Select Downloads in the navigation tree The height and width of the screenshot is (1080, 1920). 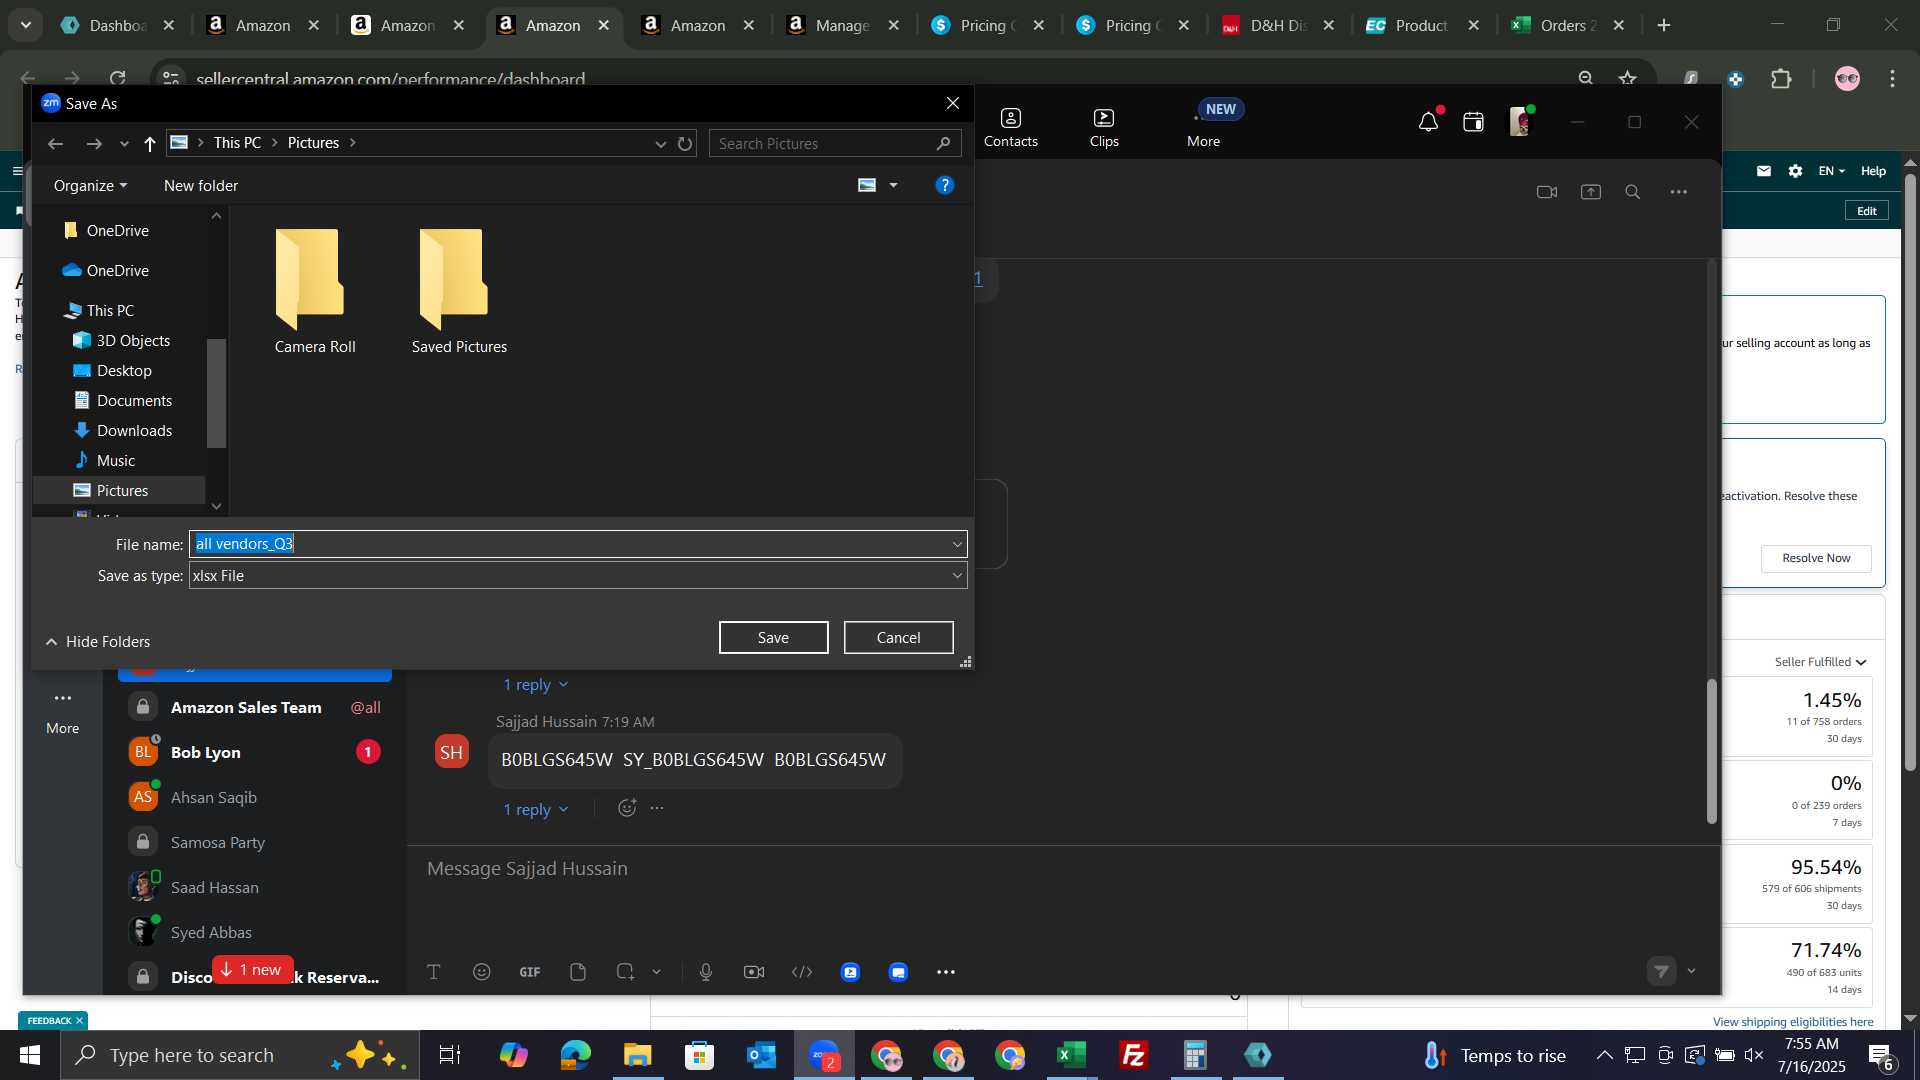[x=134, y=430]
